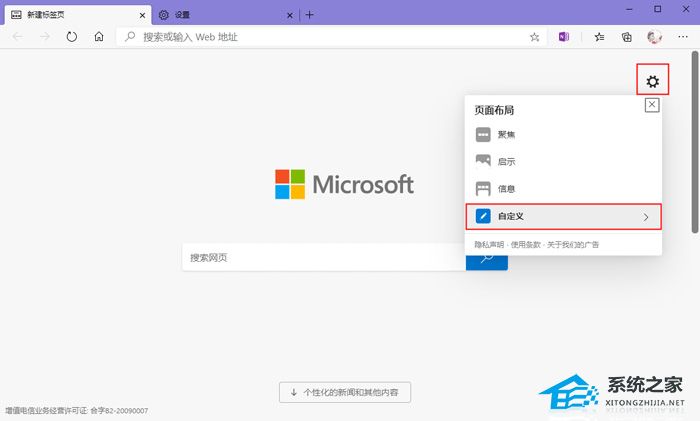Go to the home page icon
The height and width of the screenshot is (421, 700).
[99, 37]
